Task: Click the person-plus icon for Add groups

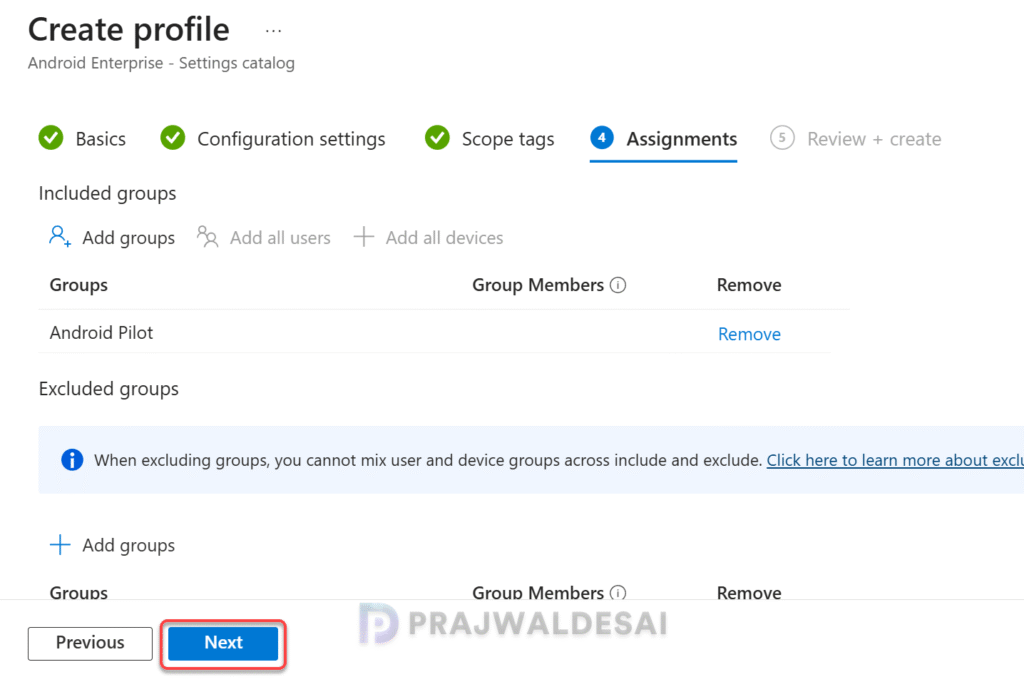Action: tap(60, 236)
